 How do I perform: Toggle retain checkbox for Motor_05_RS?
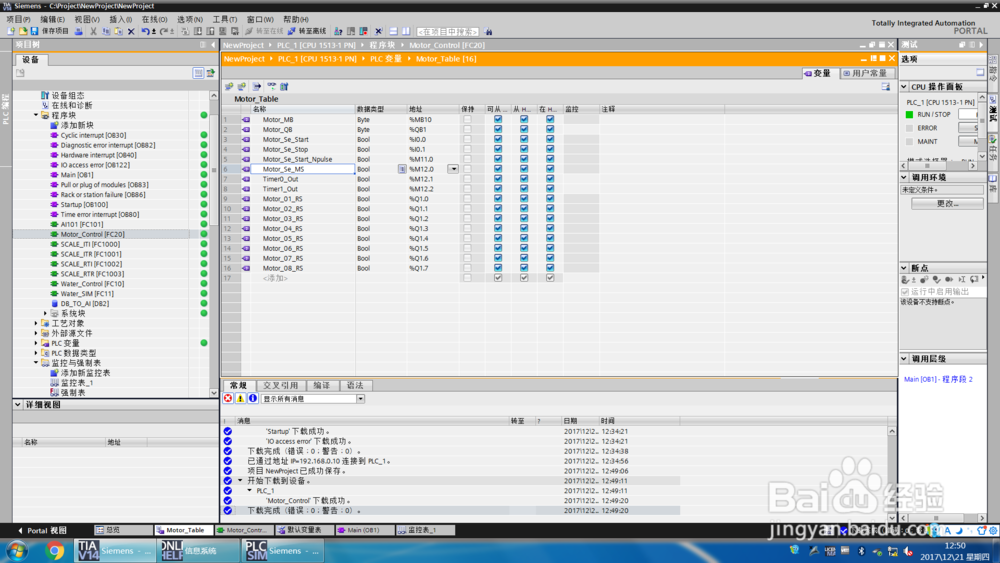click(x=467, y=238)
